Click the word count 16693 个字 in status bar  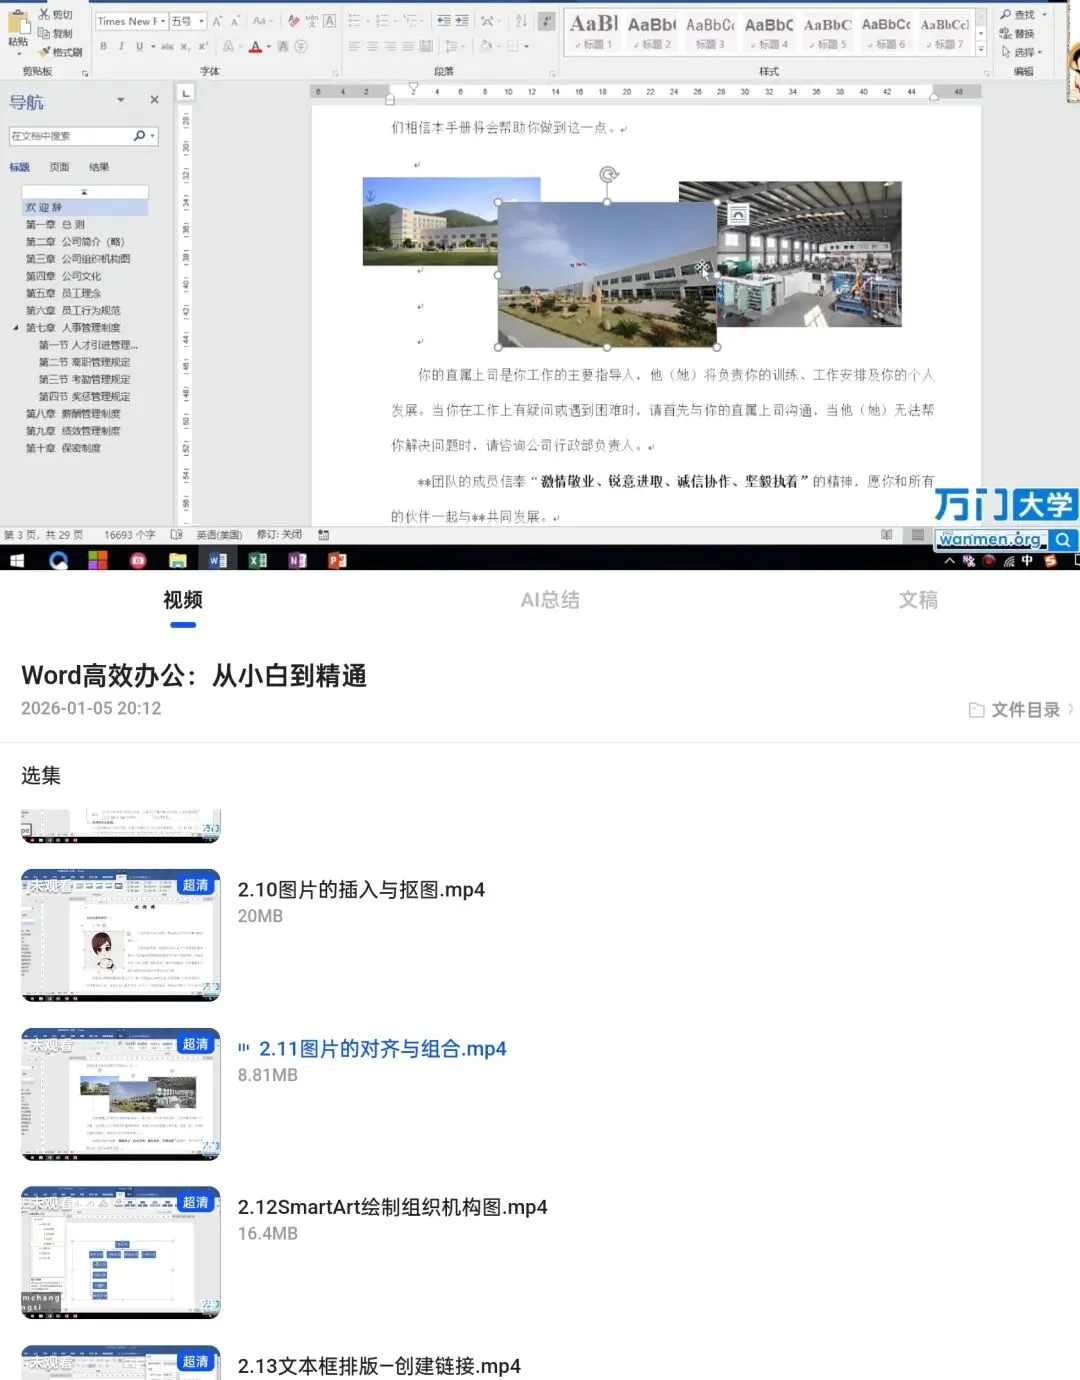[130, 535]
